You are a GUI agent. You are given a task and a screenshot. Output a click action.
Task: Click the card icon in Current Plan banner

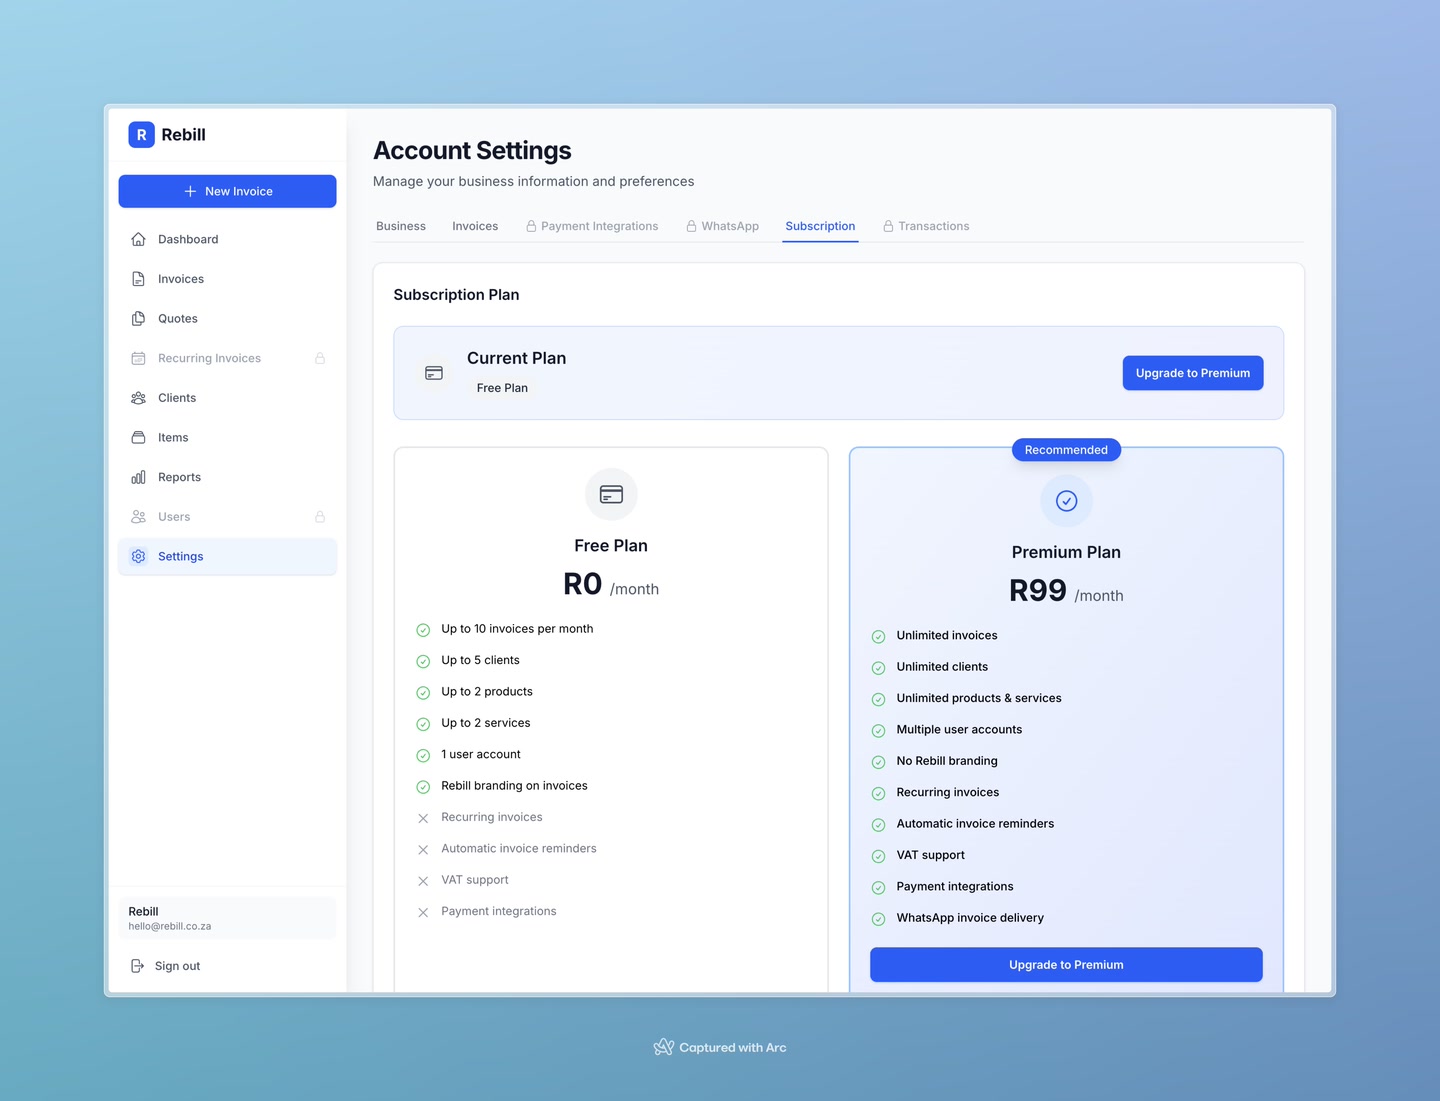pyautogui.click(x=434, y=372)
